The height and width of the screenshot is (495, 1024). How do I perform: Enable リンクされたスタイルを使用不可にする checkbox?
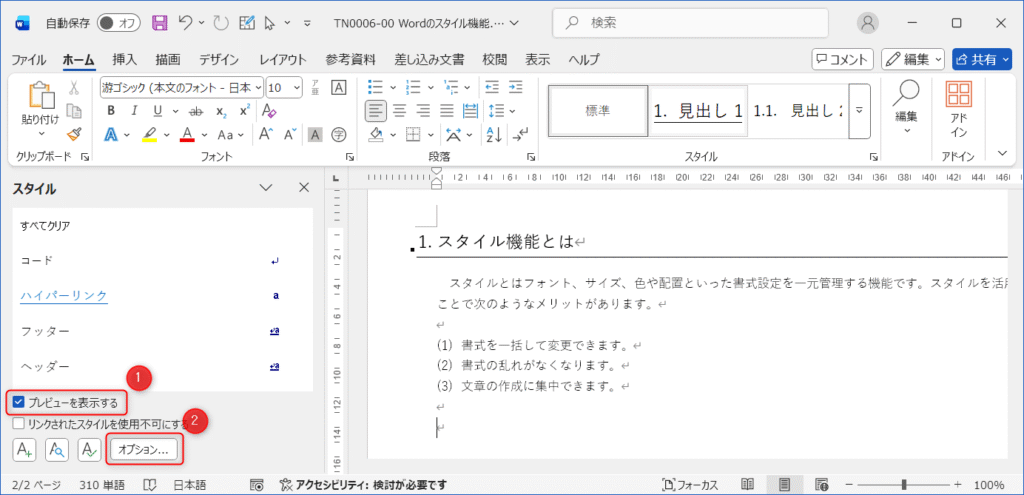click(19, 424)
